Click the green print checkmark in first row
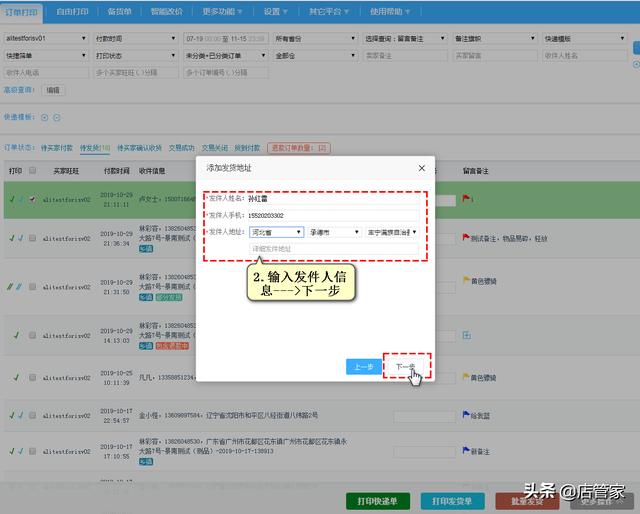 tap(13, 199)
